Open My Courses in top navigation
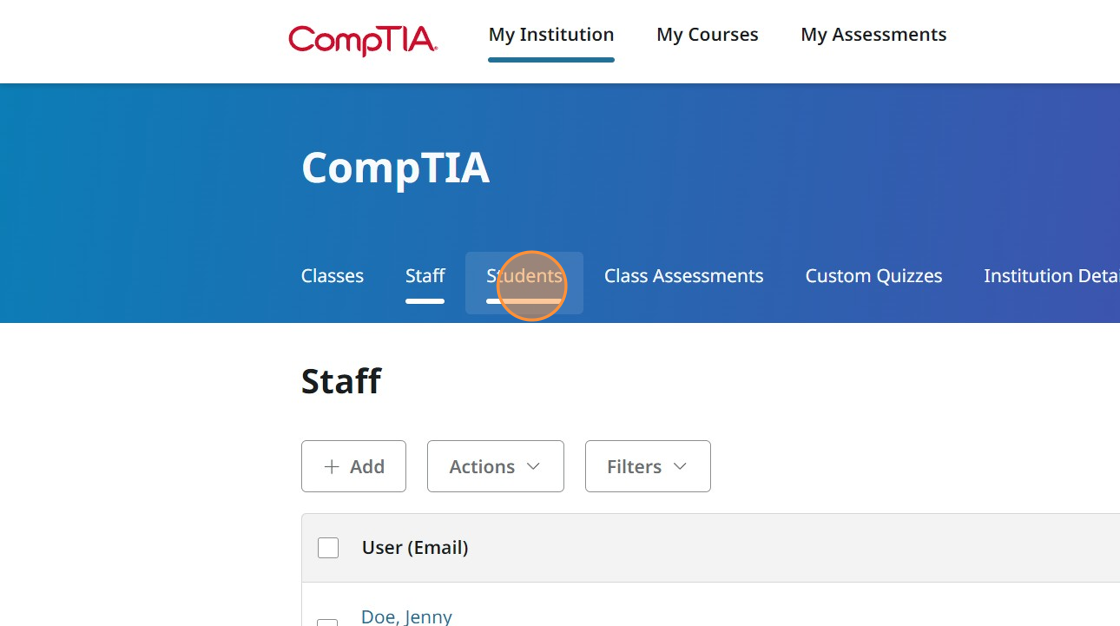Image resolution: width=1120 pixels, height=626 pixels. tap(707, 35)
